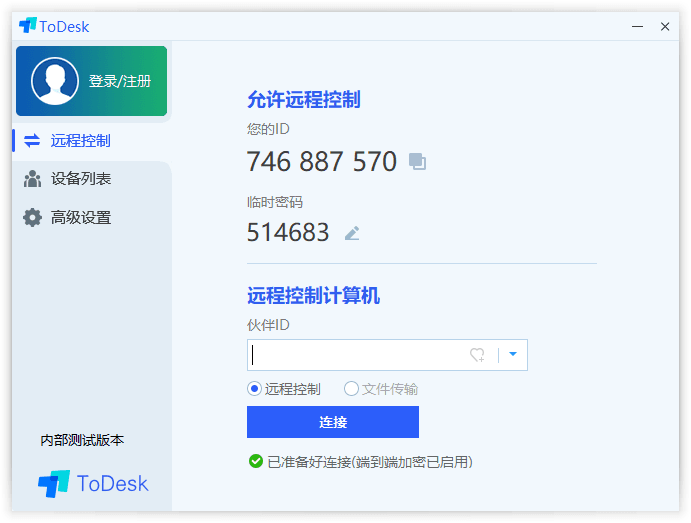The width and height of the screenshot is (691, 523).
Task: Open the 设备列表 device list tab
Action: tap(80, 179)
